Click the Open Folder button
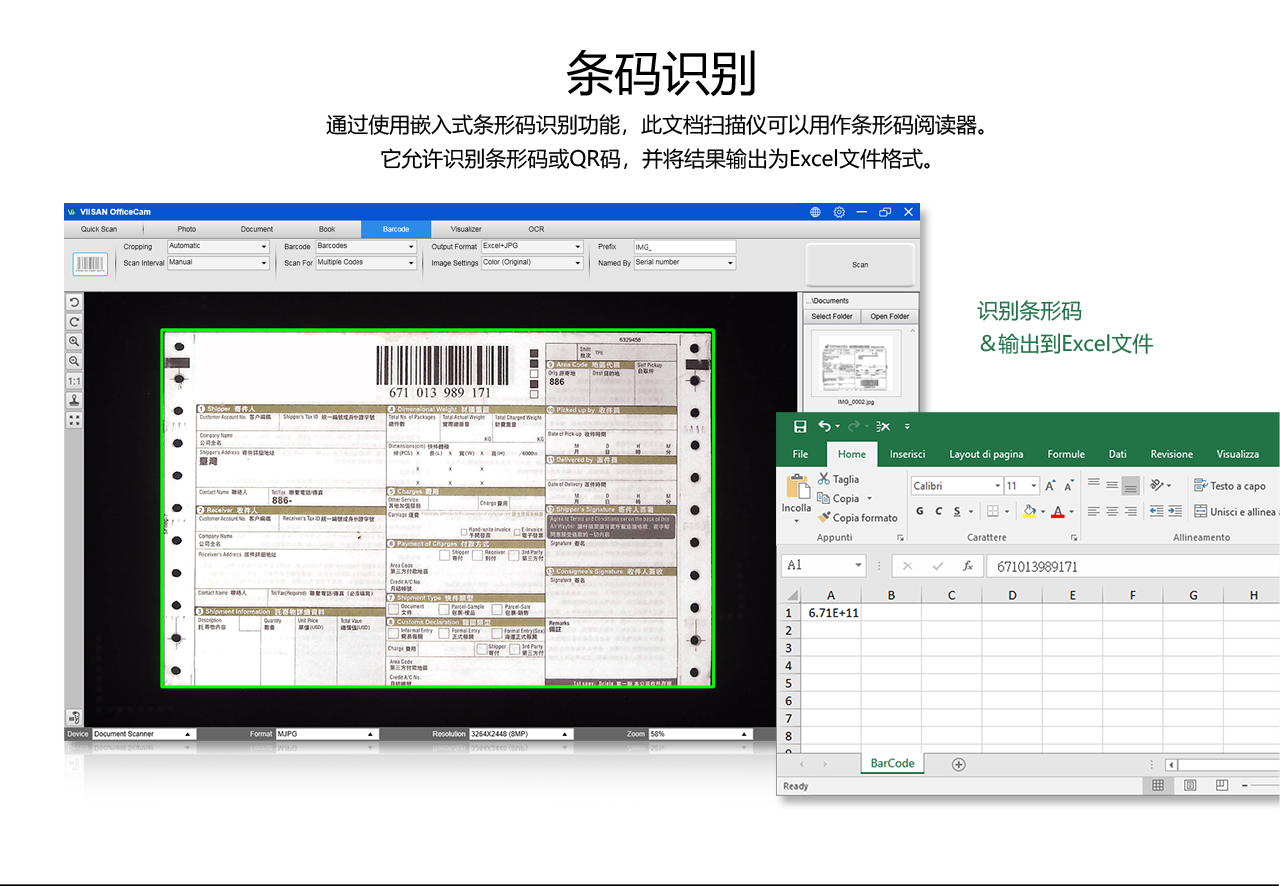1280x886 pixels. (x=889, y=316)
